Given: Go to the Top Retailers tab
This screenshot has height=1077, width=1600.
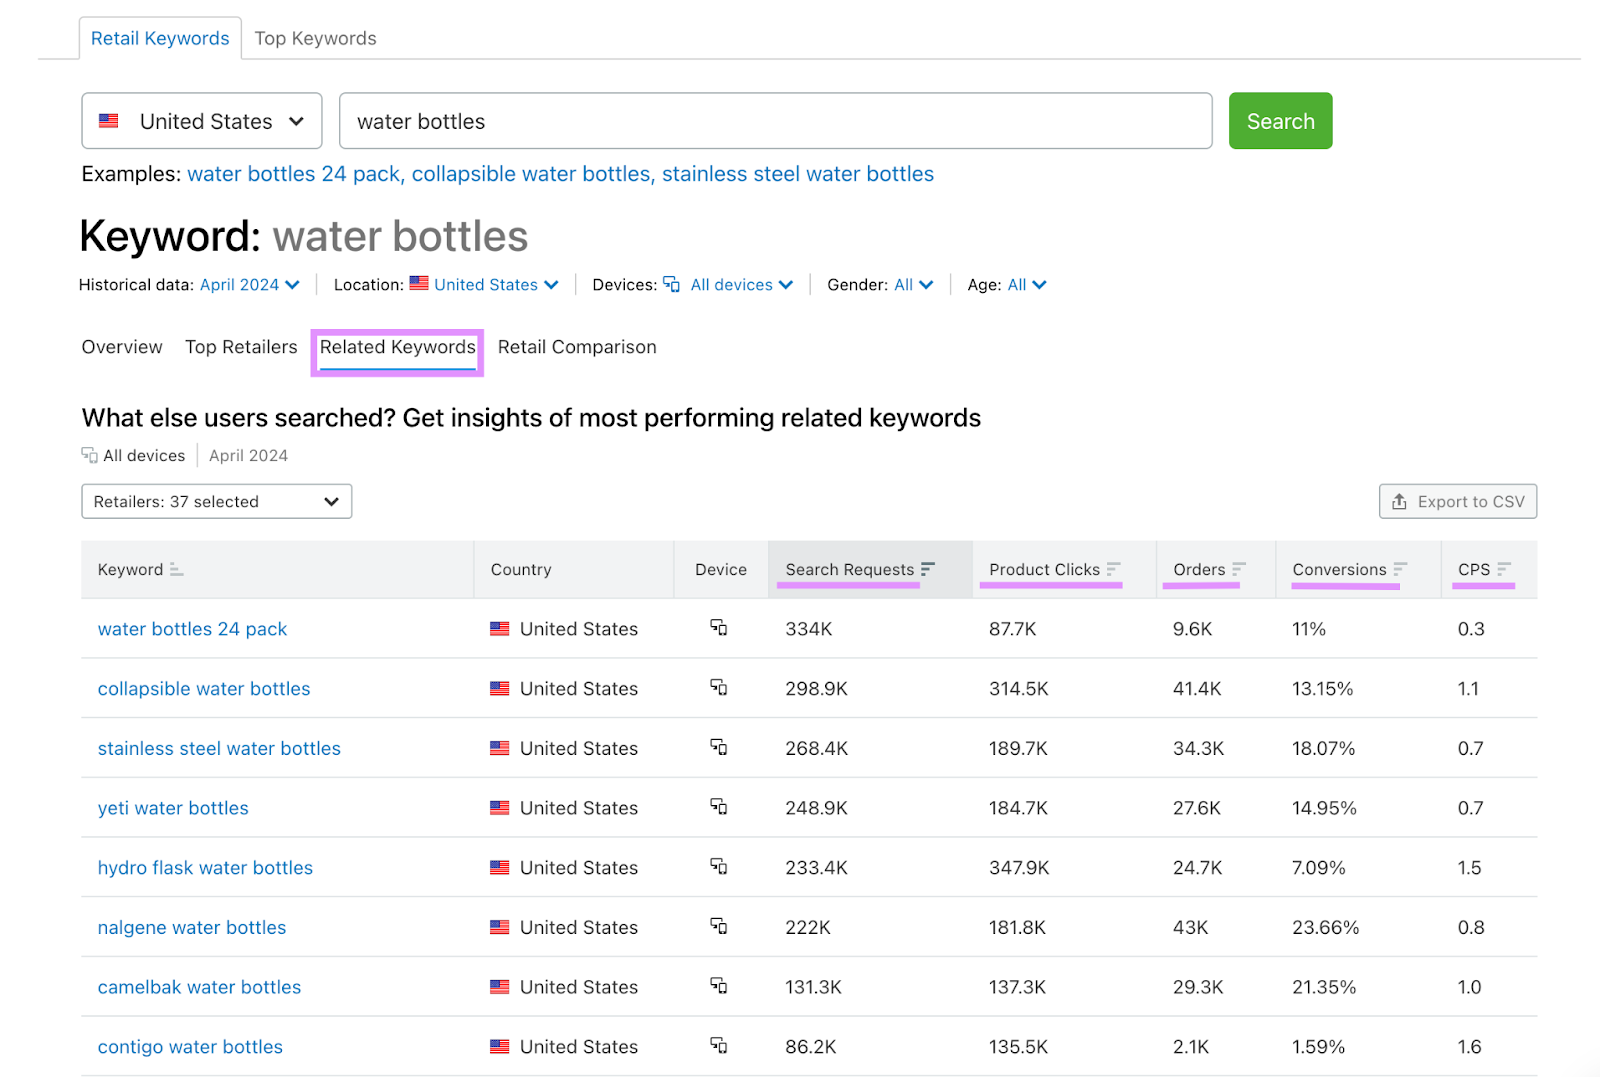Looking at the screenshot, I should coord(241,347).
